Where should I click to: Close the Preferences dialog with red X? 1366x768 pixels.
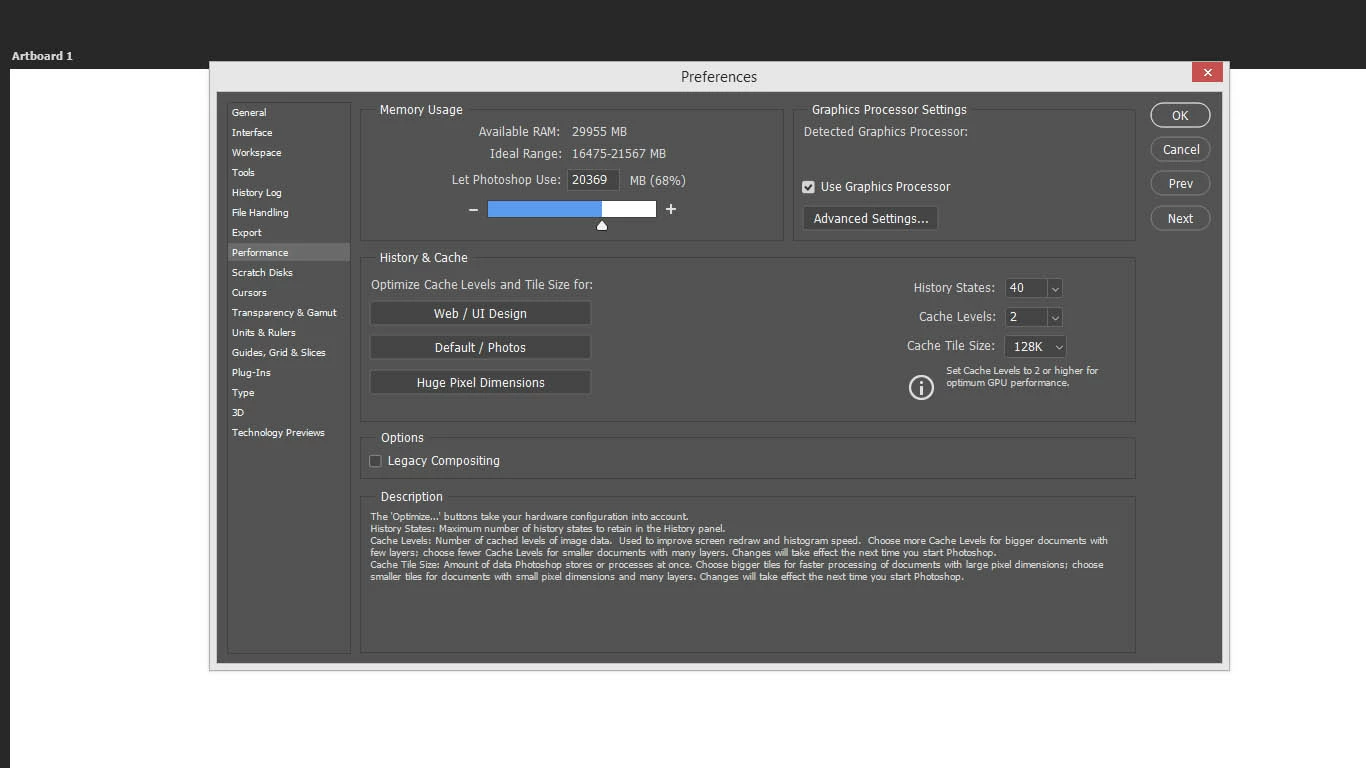[1207, 72]
